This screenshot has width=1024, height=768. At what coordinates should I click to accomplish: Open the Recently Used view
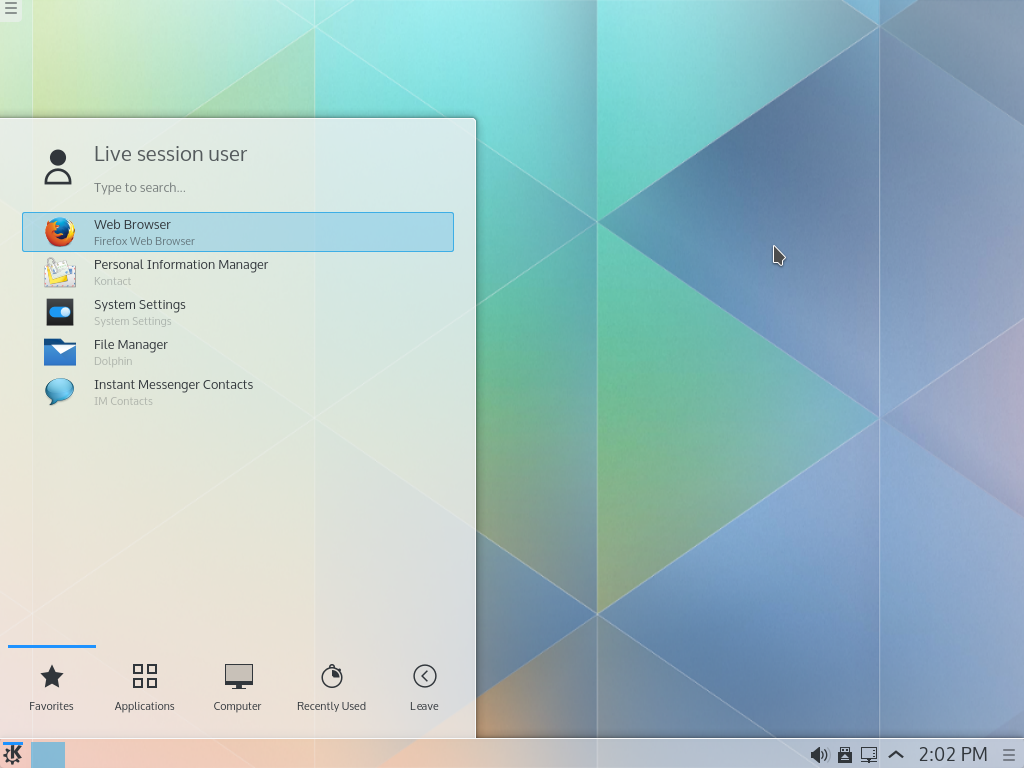tap(331, 686)
